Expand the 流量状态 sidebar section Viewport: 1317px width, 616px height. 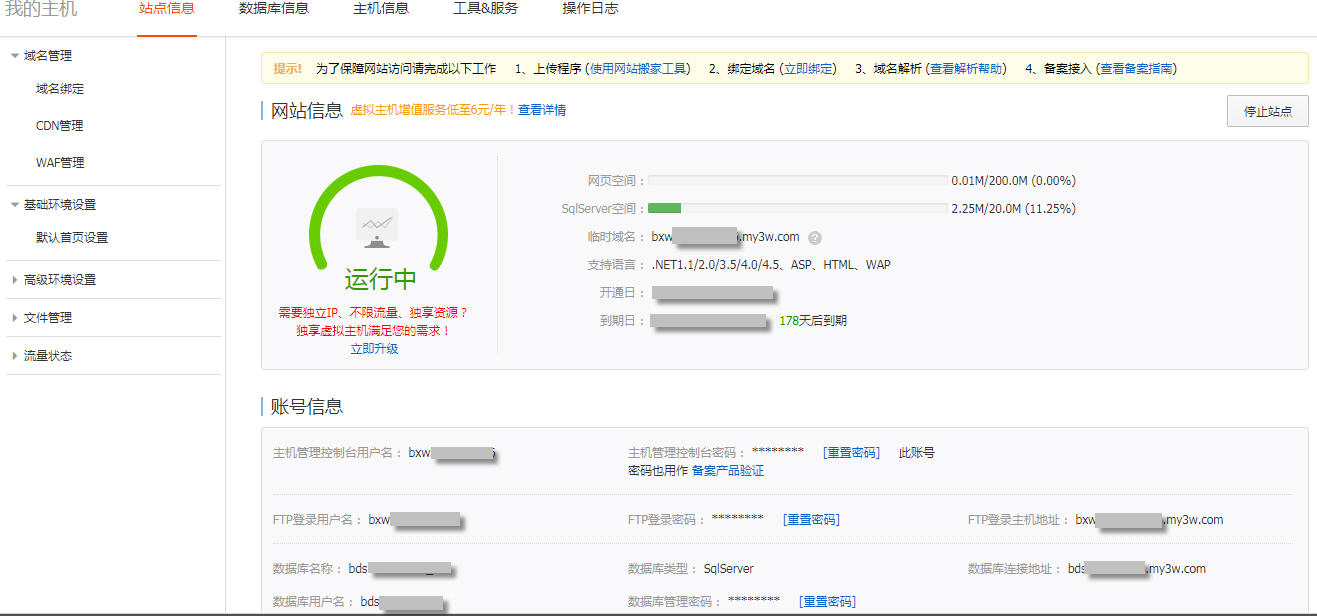pyautogui.click(x=47, y=356)
